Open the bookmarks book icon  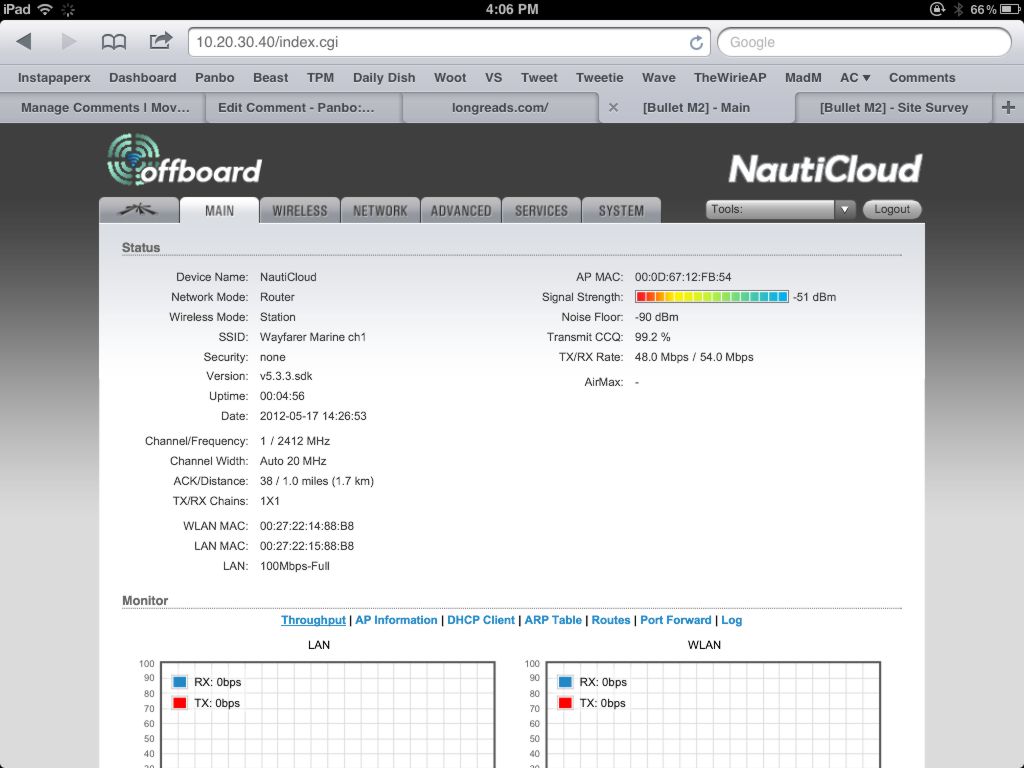coord(114,42)
